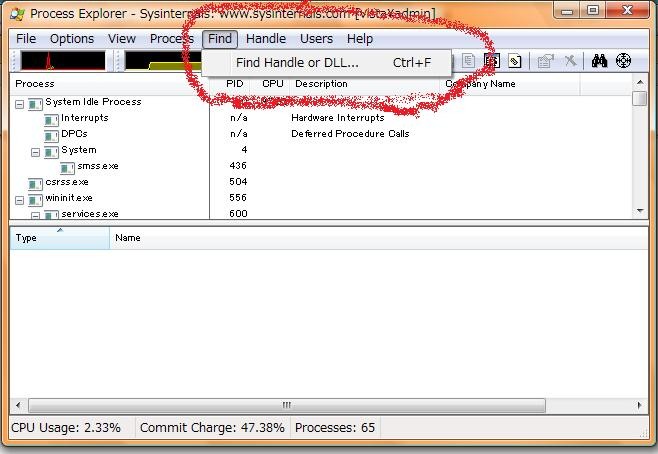This screenshot has width=658, height=454.
Task: Click the lower pane scroll left arrow
Action: click(18, 405)
